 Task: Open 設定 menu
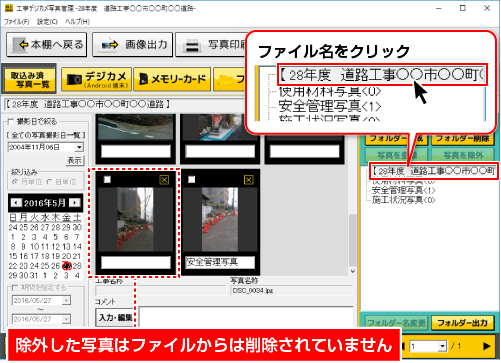coord(47,22)
